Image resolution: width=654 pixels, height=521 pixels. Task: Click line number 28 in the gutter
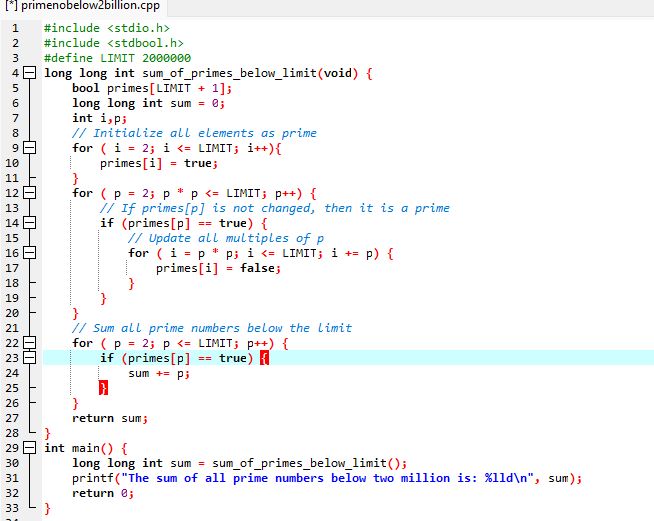tap(12, 433)
